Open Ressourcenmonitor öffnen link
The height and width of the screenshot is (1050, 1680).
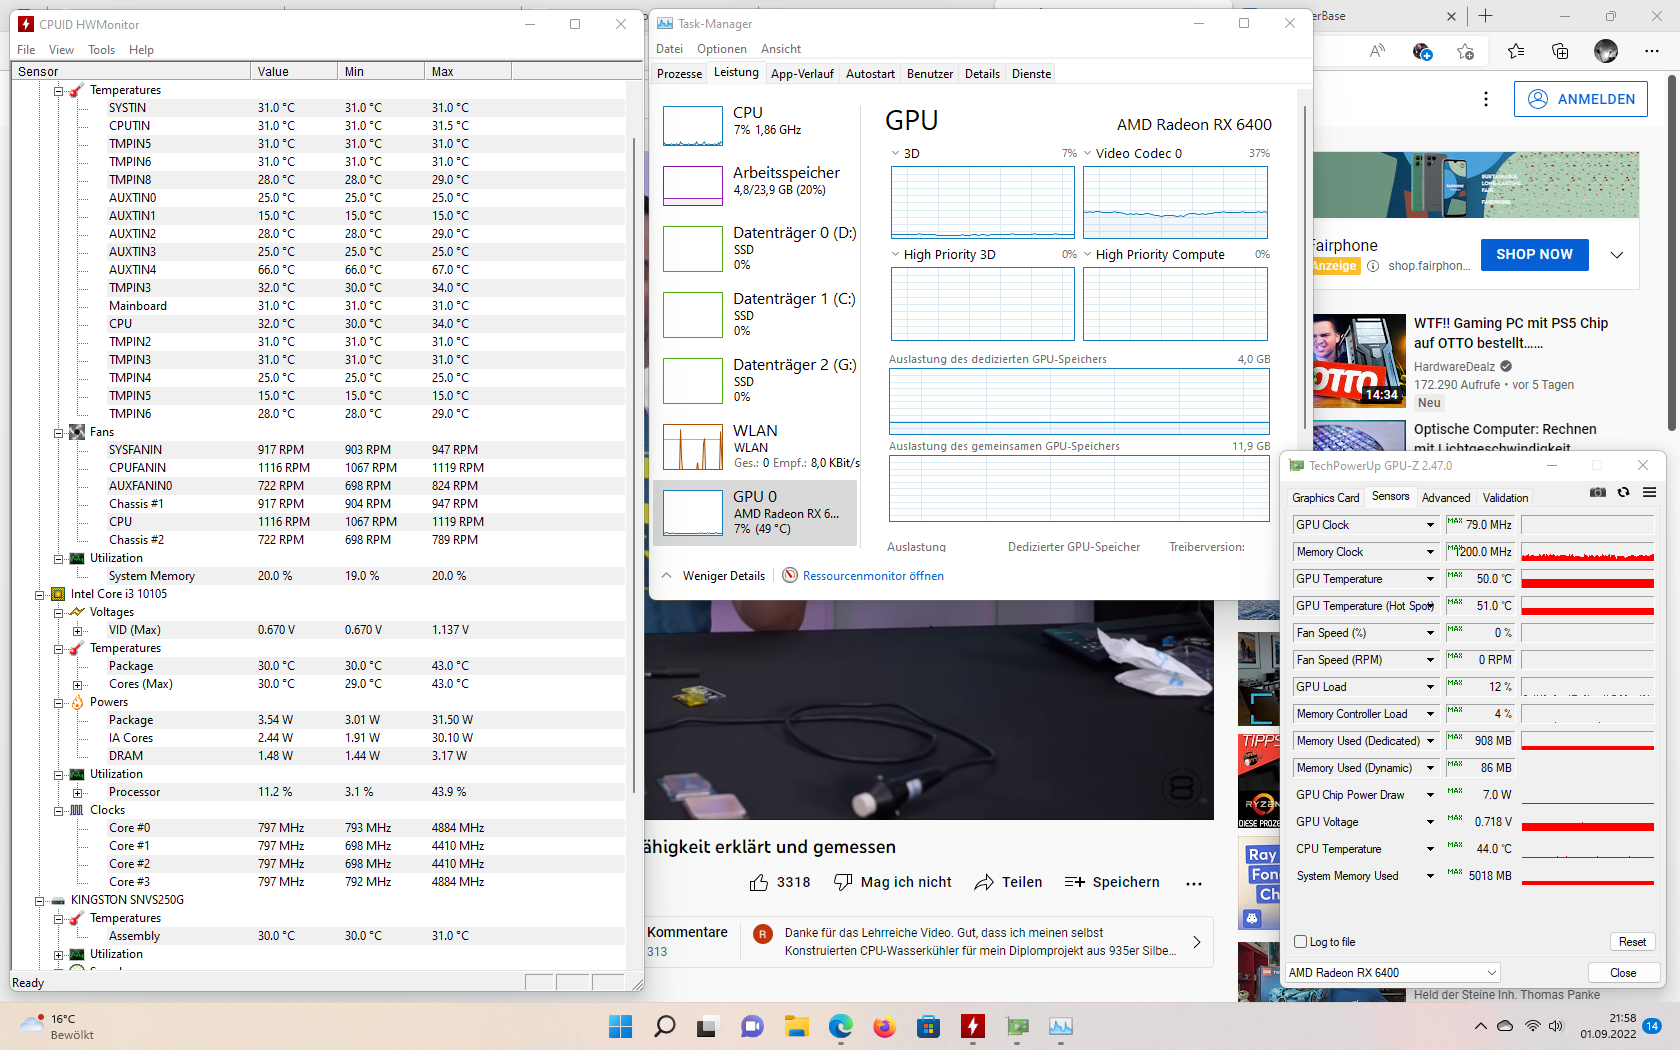873,576
